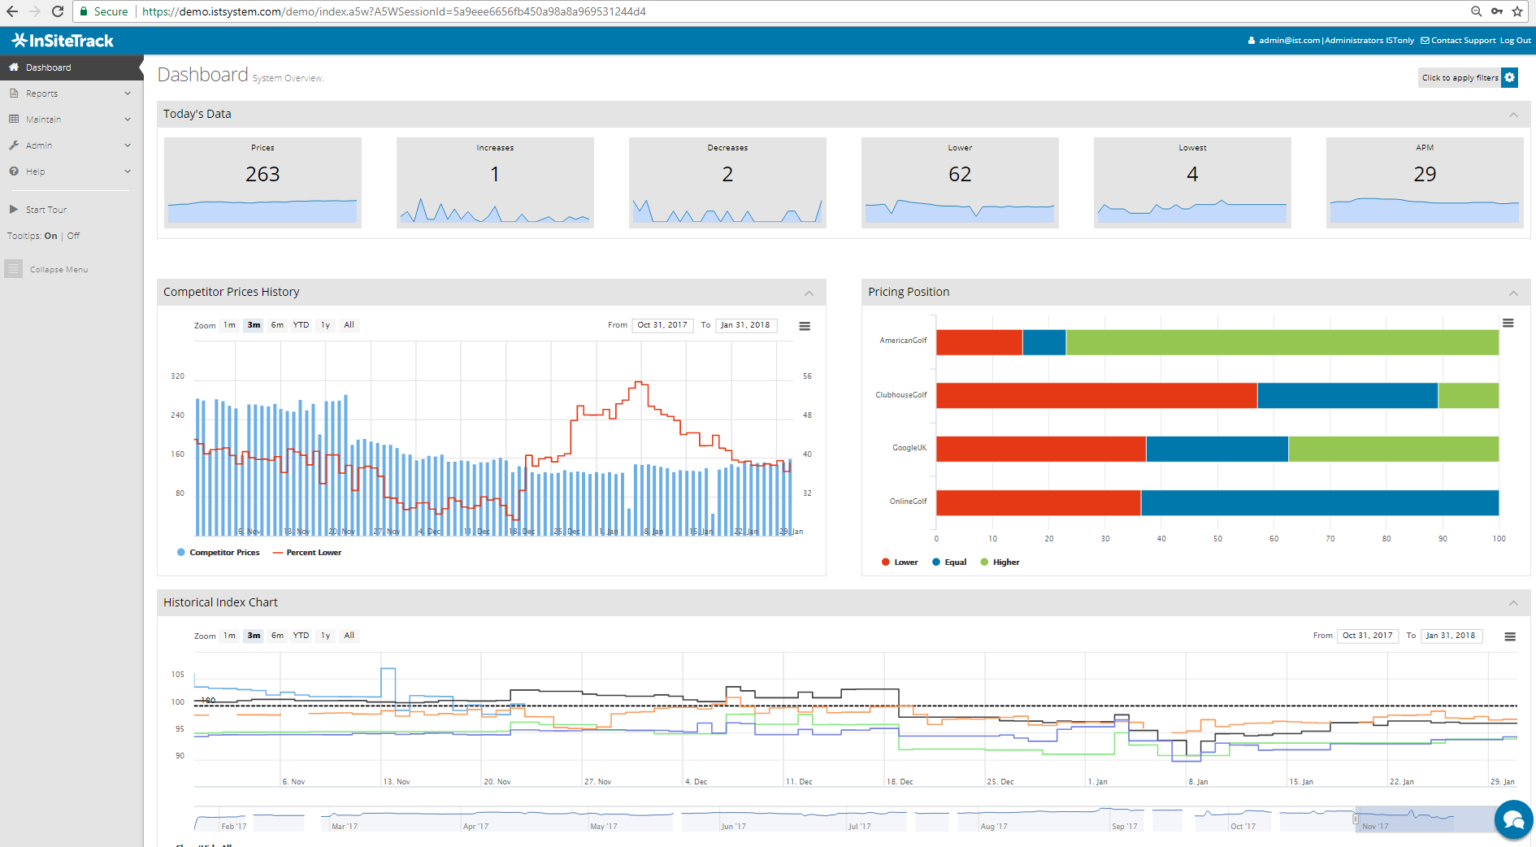The height and width of the screenshot is (847, 1536).
Task: Click Log Out
Action: point(1518,40)
